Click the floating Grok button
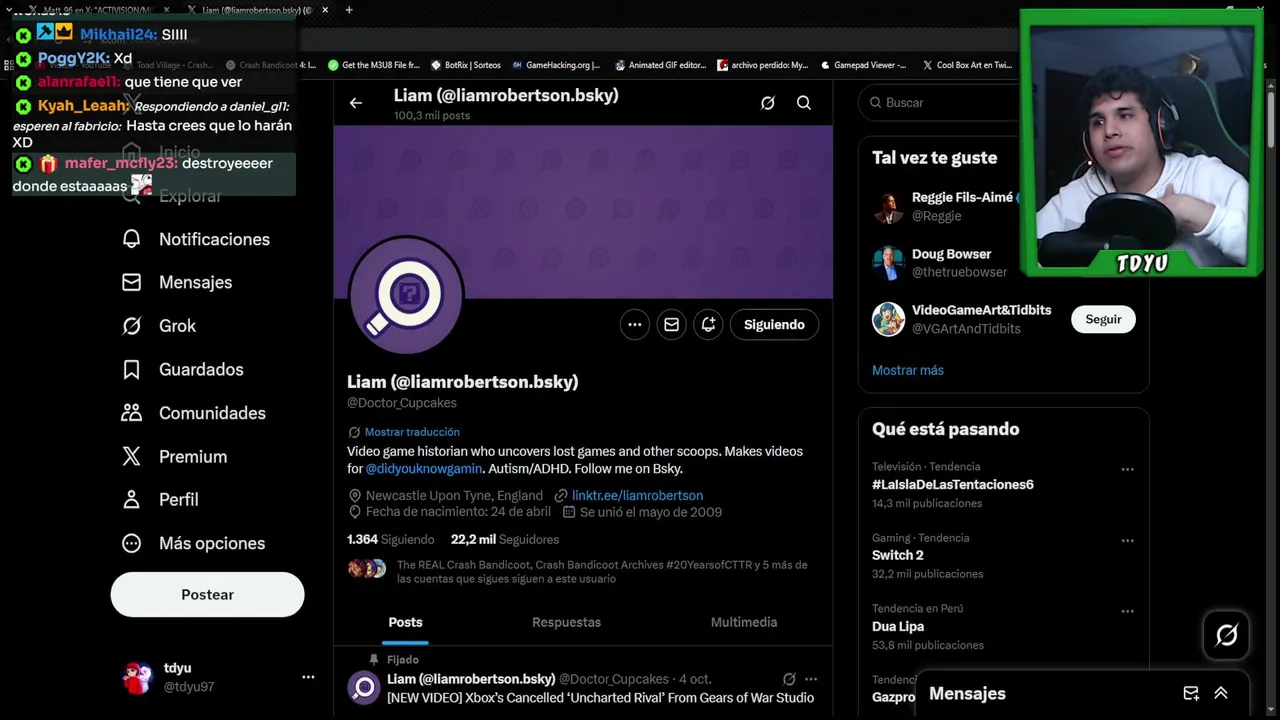Screen dimensions: 1280x720 pyautogui.click(x=1226, y=635)
